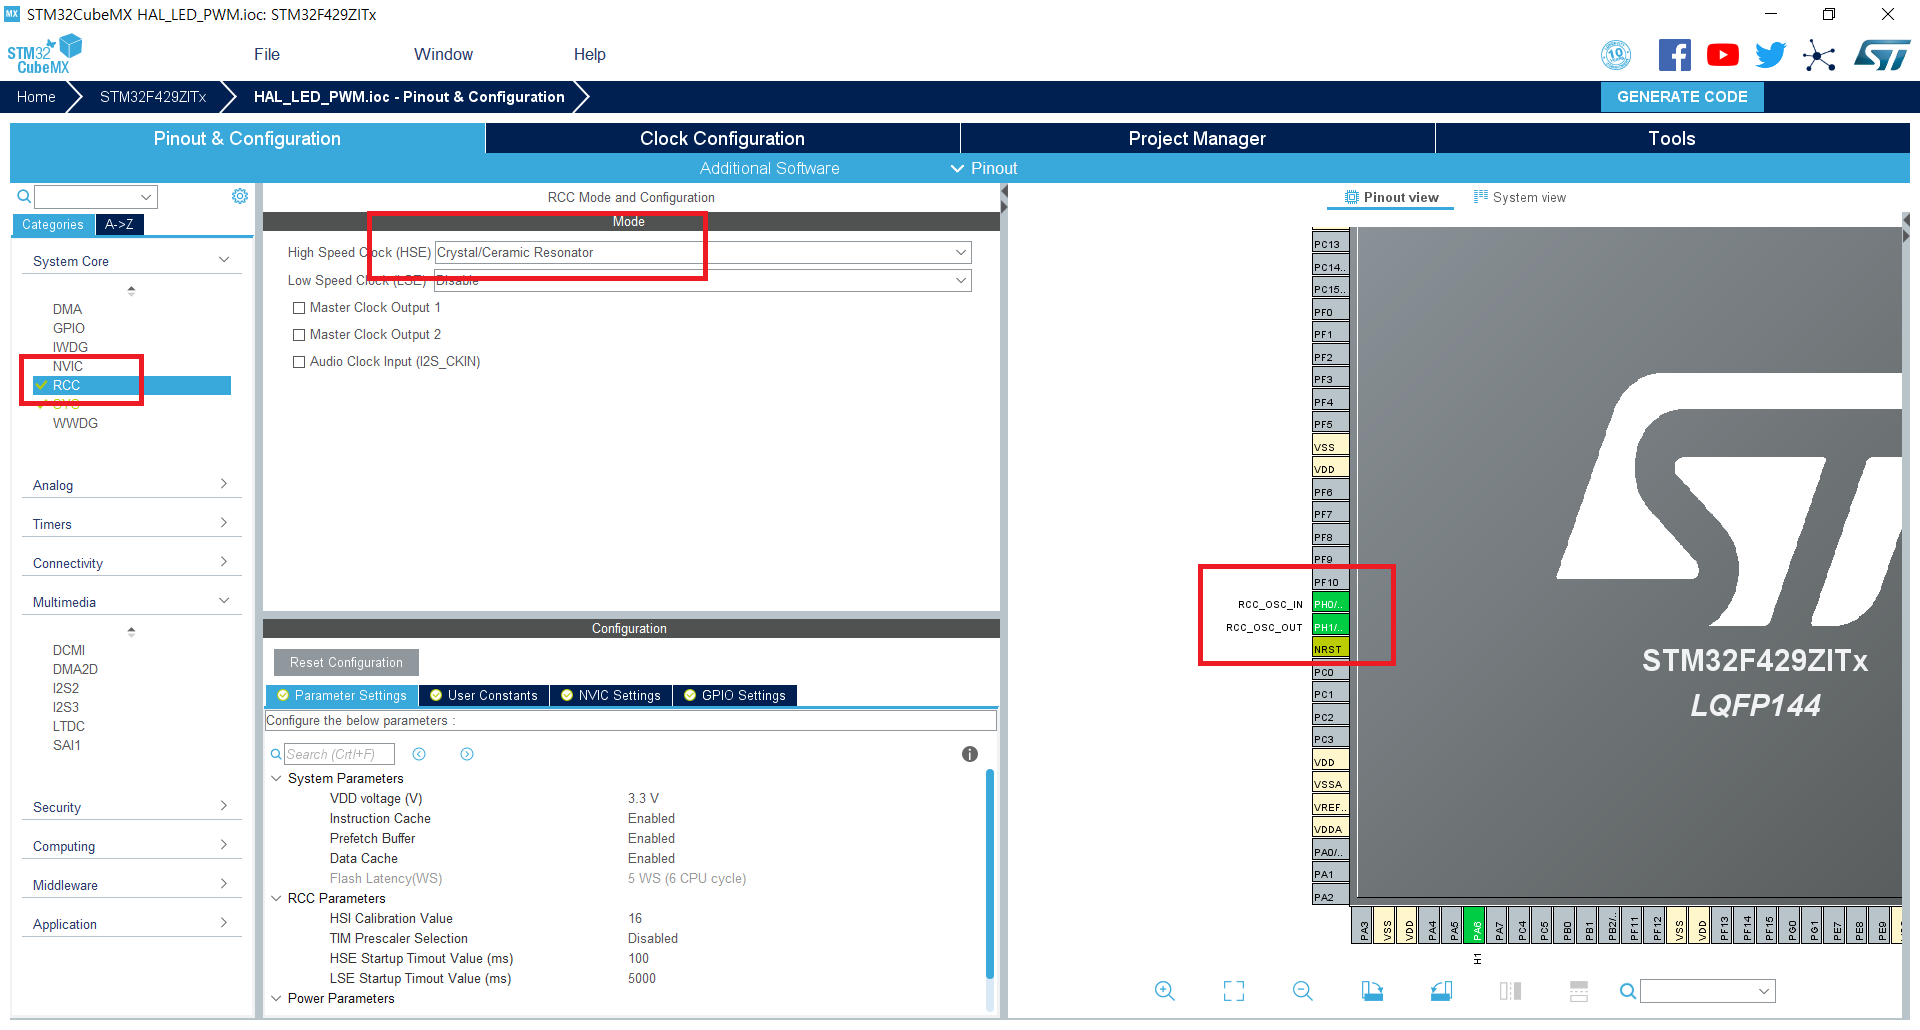
Task: Open ST Facebook page icon
Action: click(1674, 55)
